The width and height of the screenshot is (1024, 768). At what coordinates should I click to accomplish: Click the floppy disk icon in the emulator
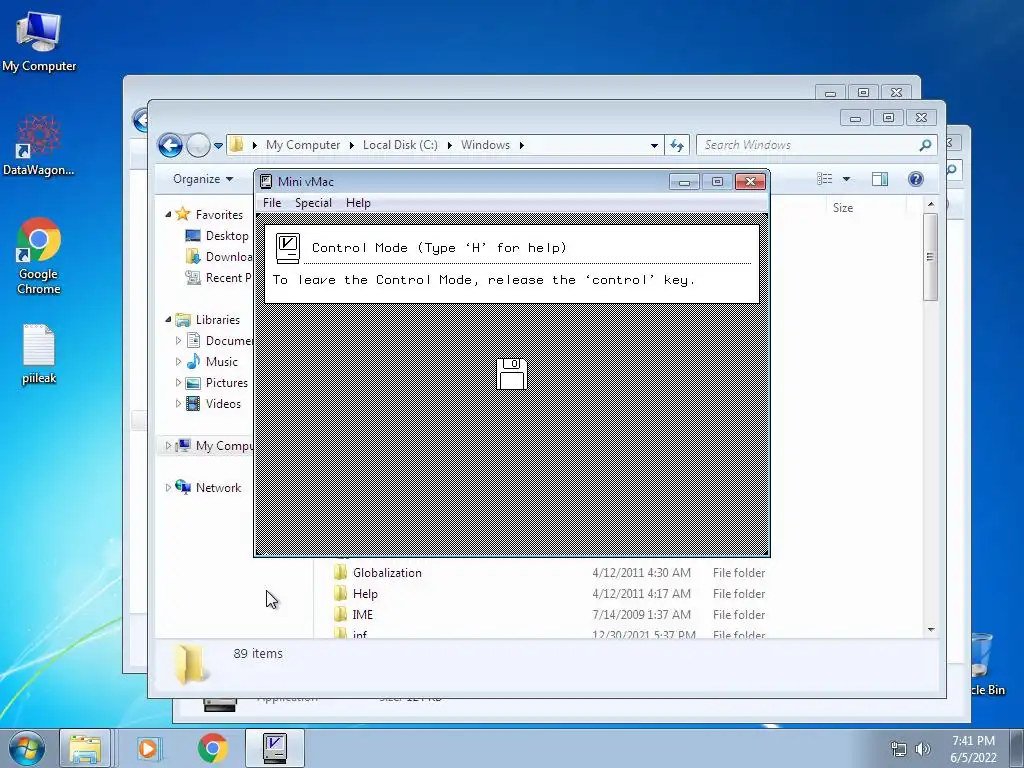coord(511,374)
